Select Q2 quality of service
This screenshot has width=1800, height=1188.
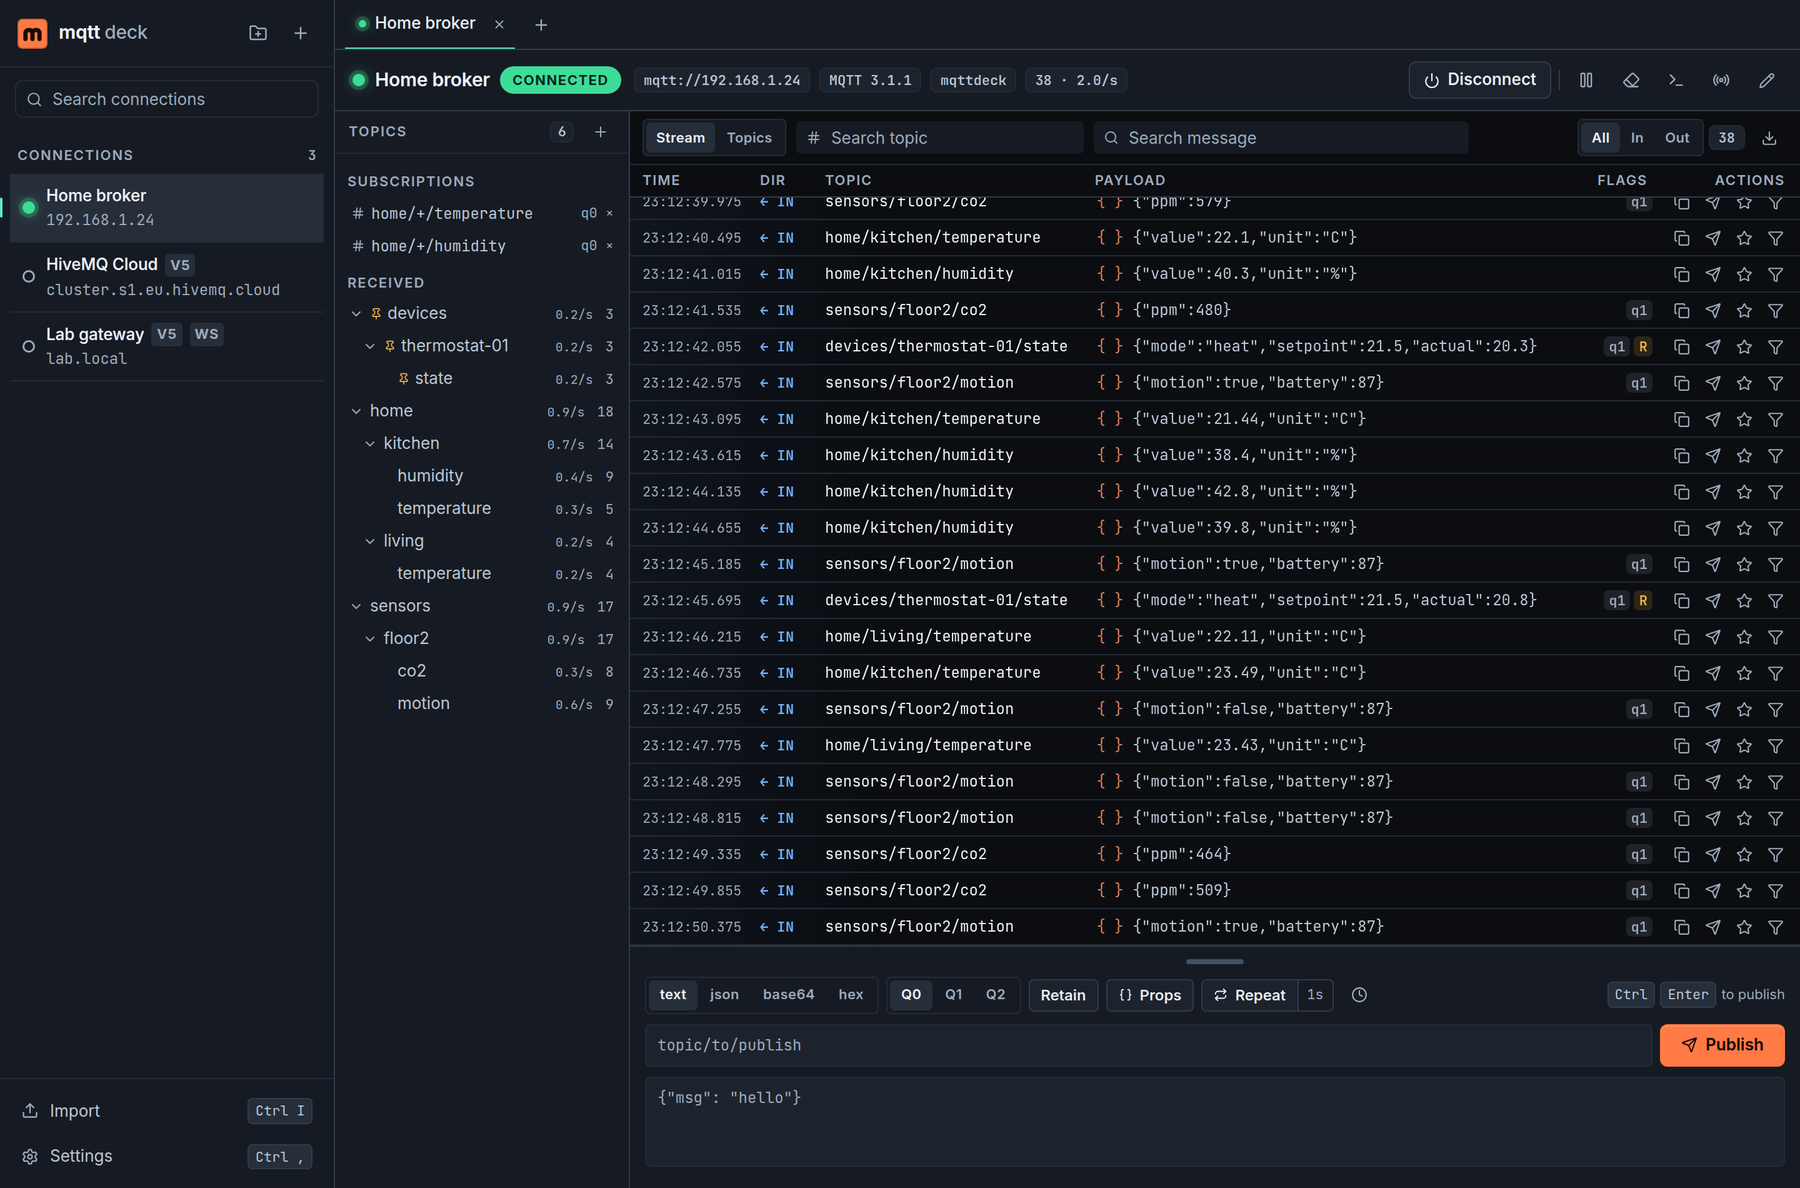pyautogui.click(x=996, y=995)
